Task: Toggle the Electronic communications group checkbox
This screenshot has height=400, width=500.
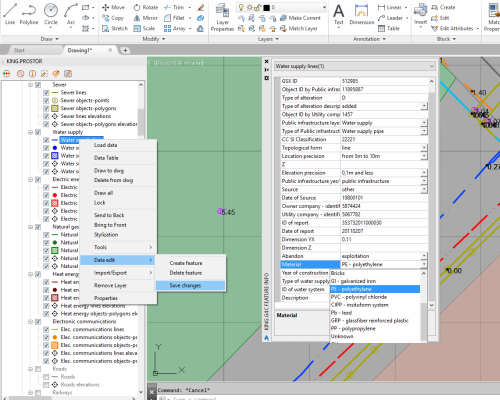Action: point(38,322)
